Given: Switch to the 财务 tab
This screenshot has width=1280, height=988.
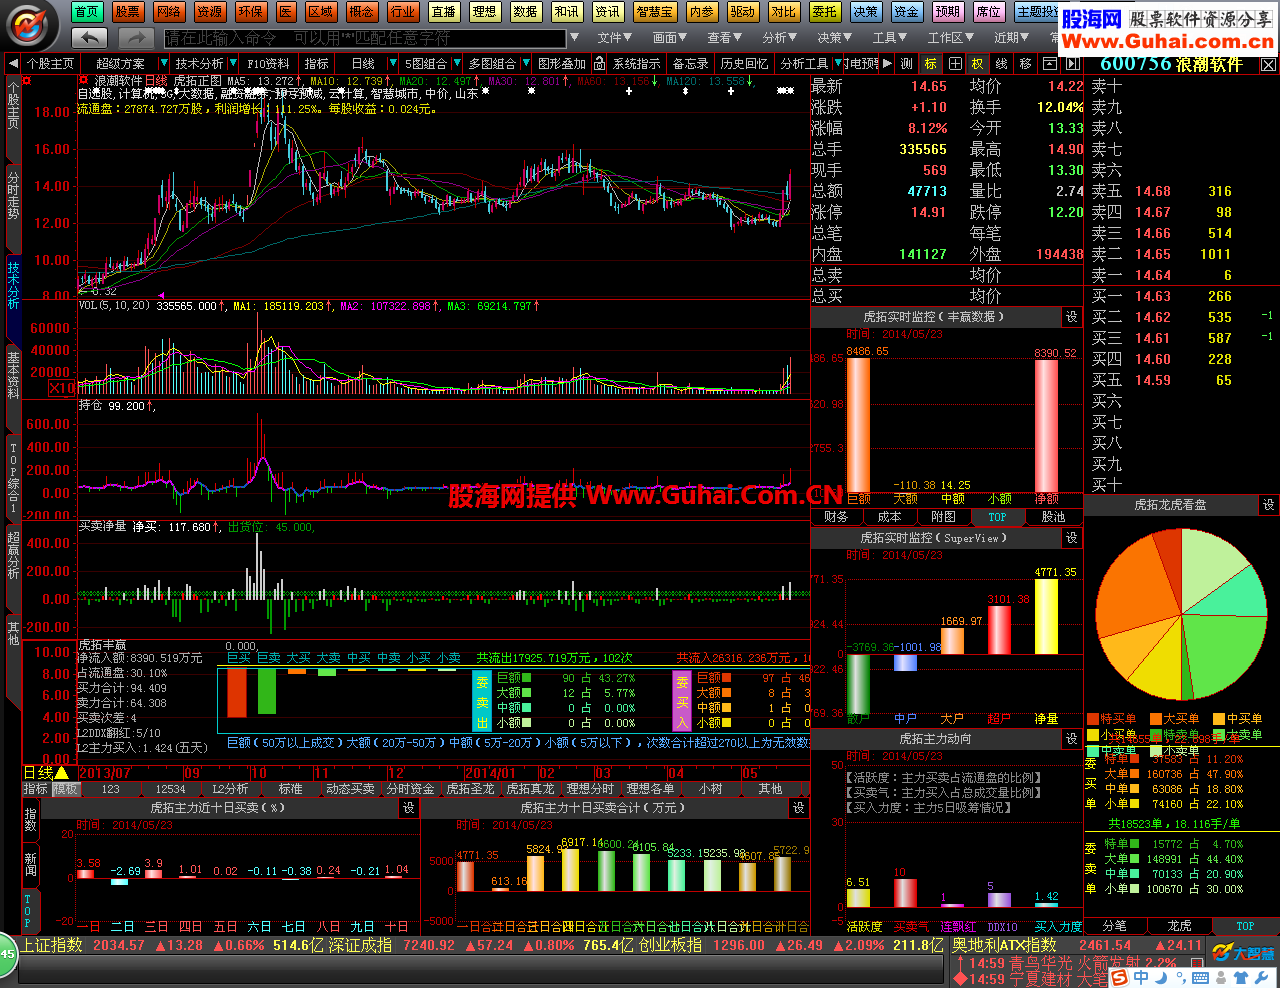Looking at the screenshot, I should [837, 517].
